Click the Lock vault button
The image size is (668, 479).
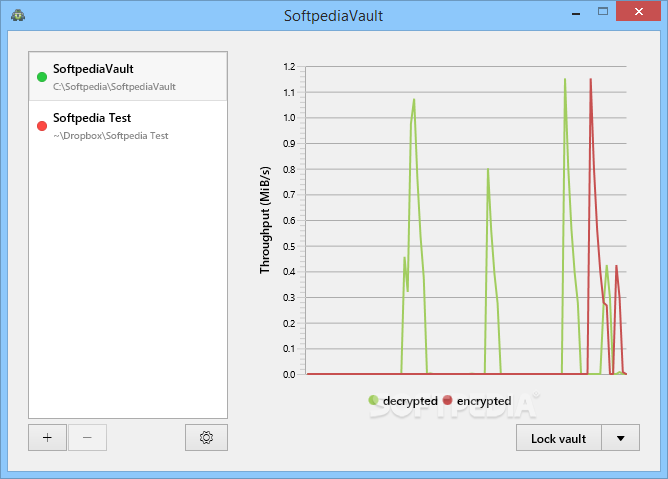[559, 438]
